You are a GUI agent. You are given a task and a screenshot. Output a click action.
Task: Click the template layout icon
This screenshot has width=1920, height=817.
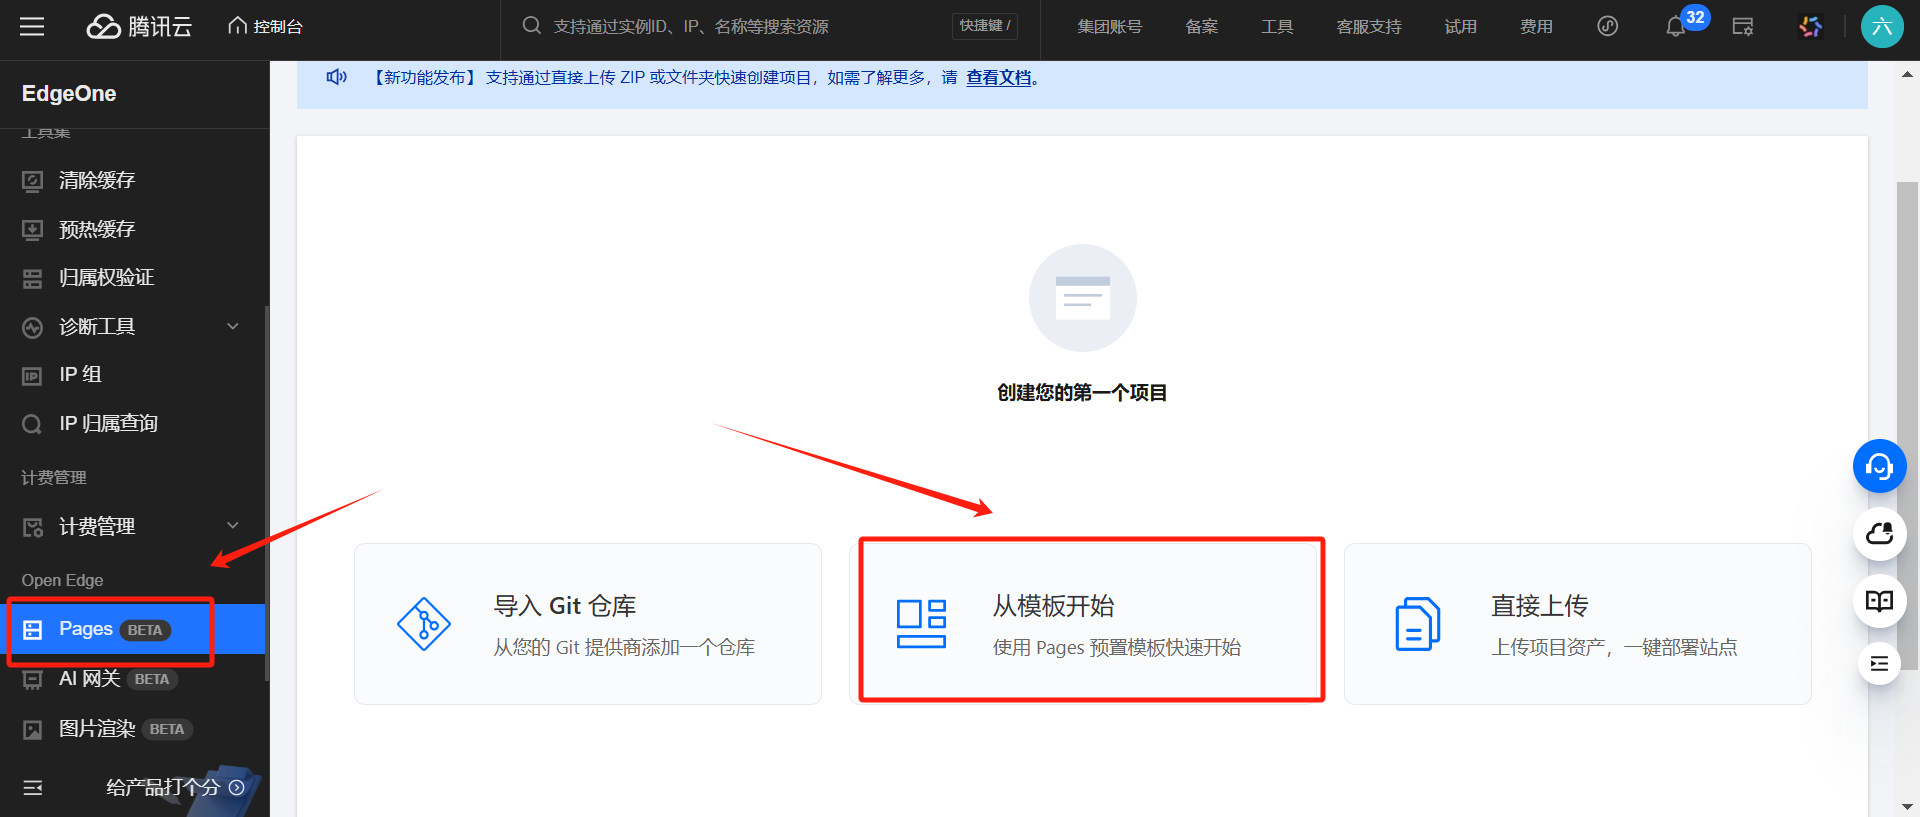921,624
